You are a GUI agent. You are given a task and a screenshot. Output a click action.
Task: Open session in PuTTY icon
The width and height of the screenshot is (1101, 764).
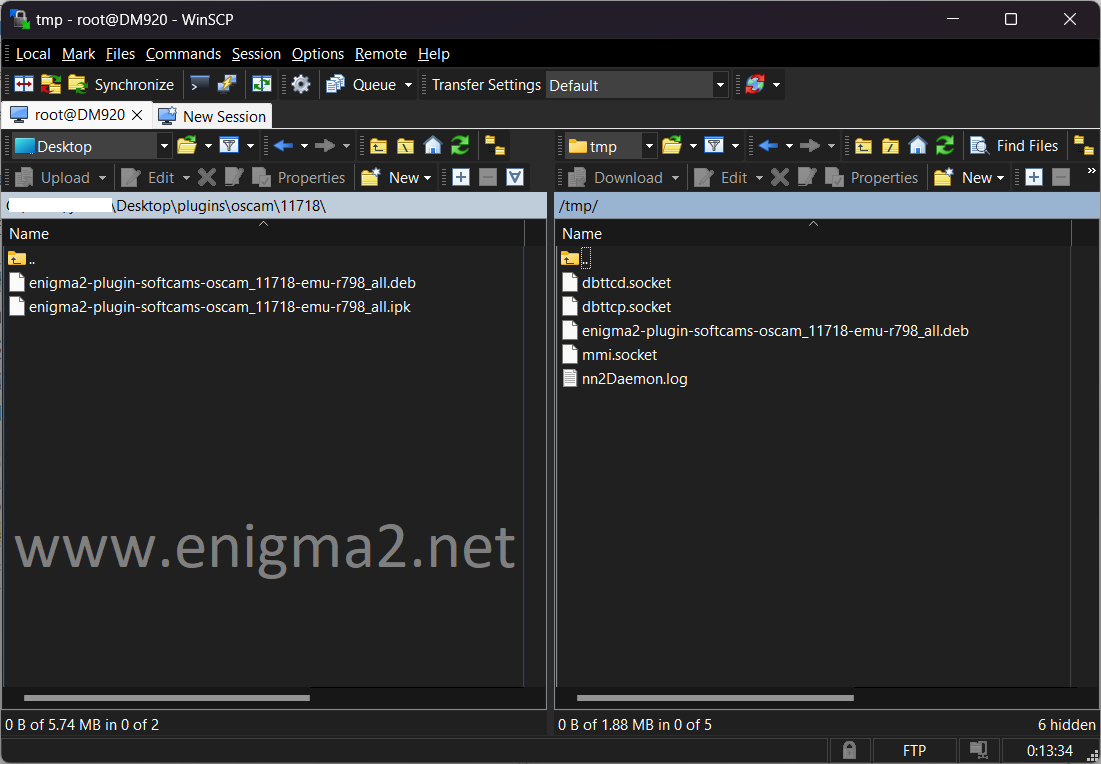point(227,84)
